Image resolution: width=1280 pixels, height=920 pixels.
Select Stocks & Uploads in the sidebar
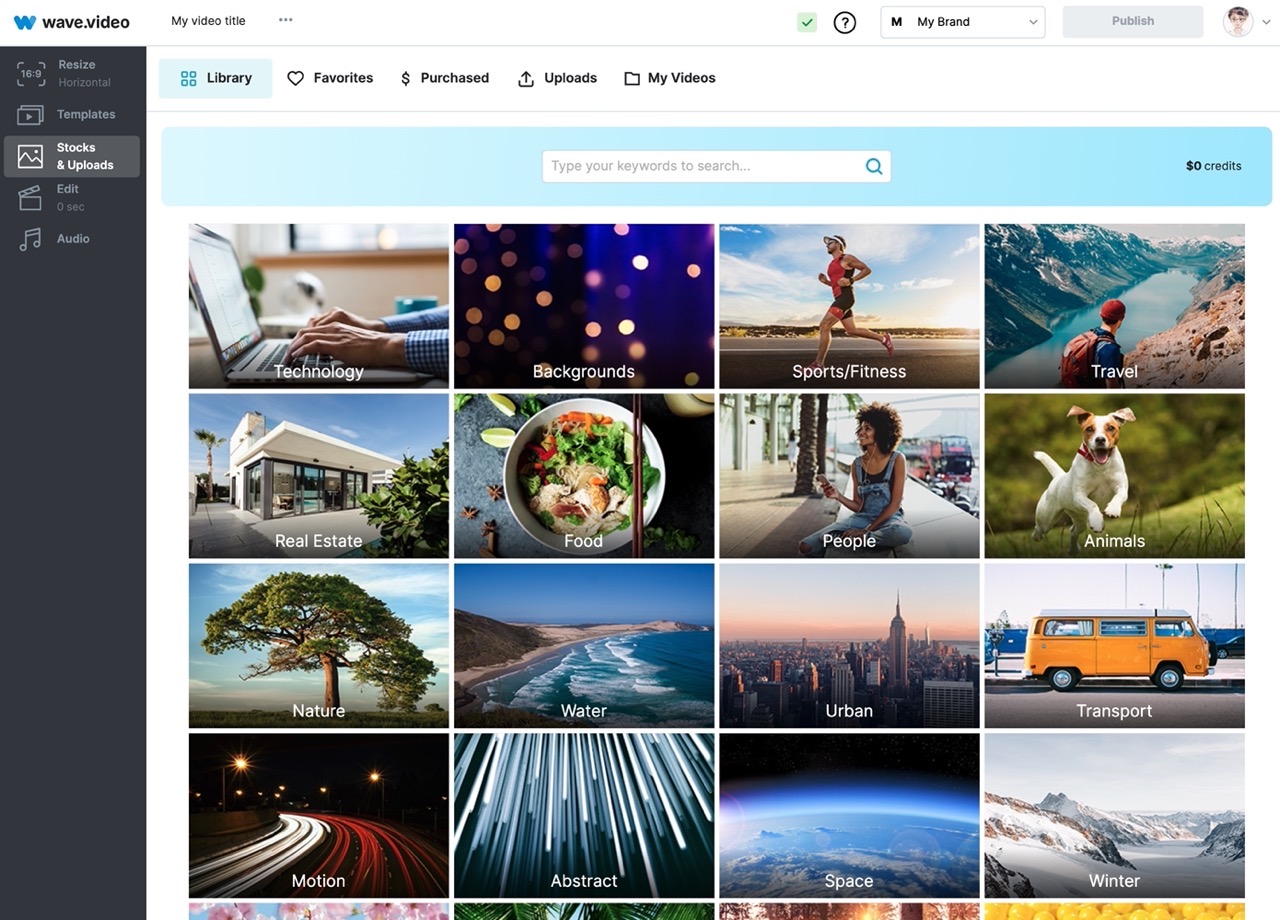click(x=72, y=156)
